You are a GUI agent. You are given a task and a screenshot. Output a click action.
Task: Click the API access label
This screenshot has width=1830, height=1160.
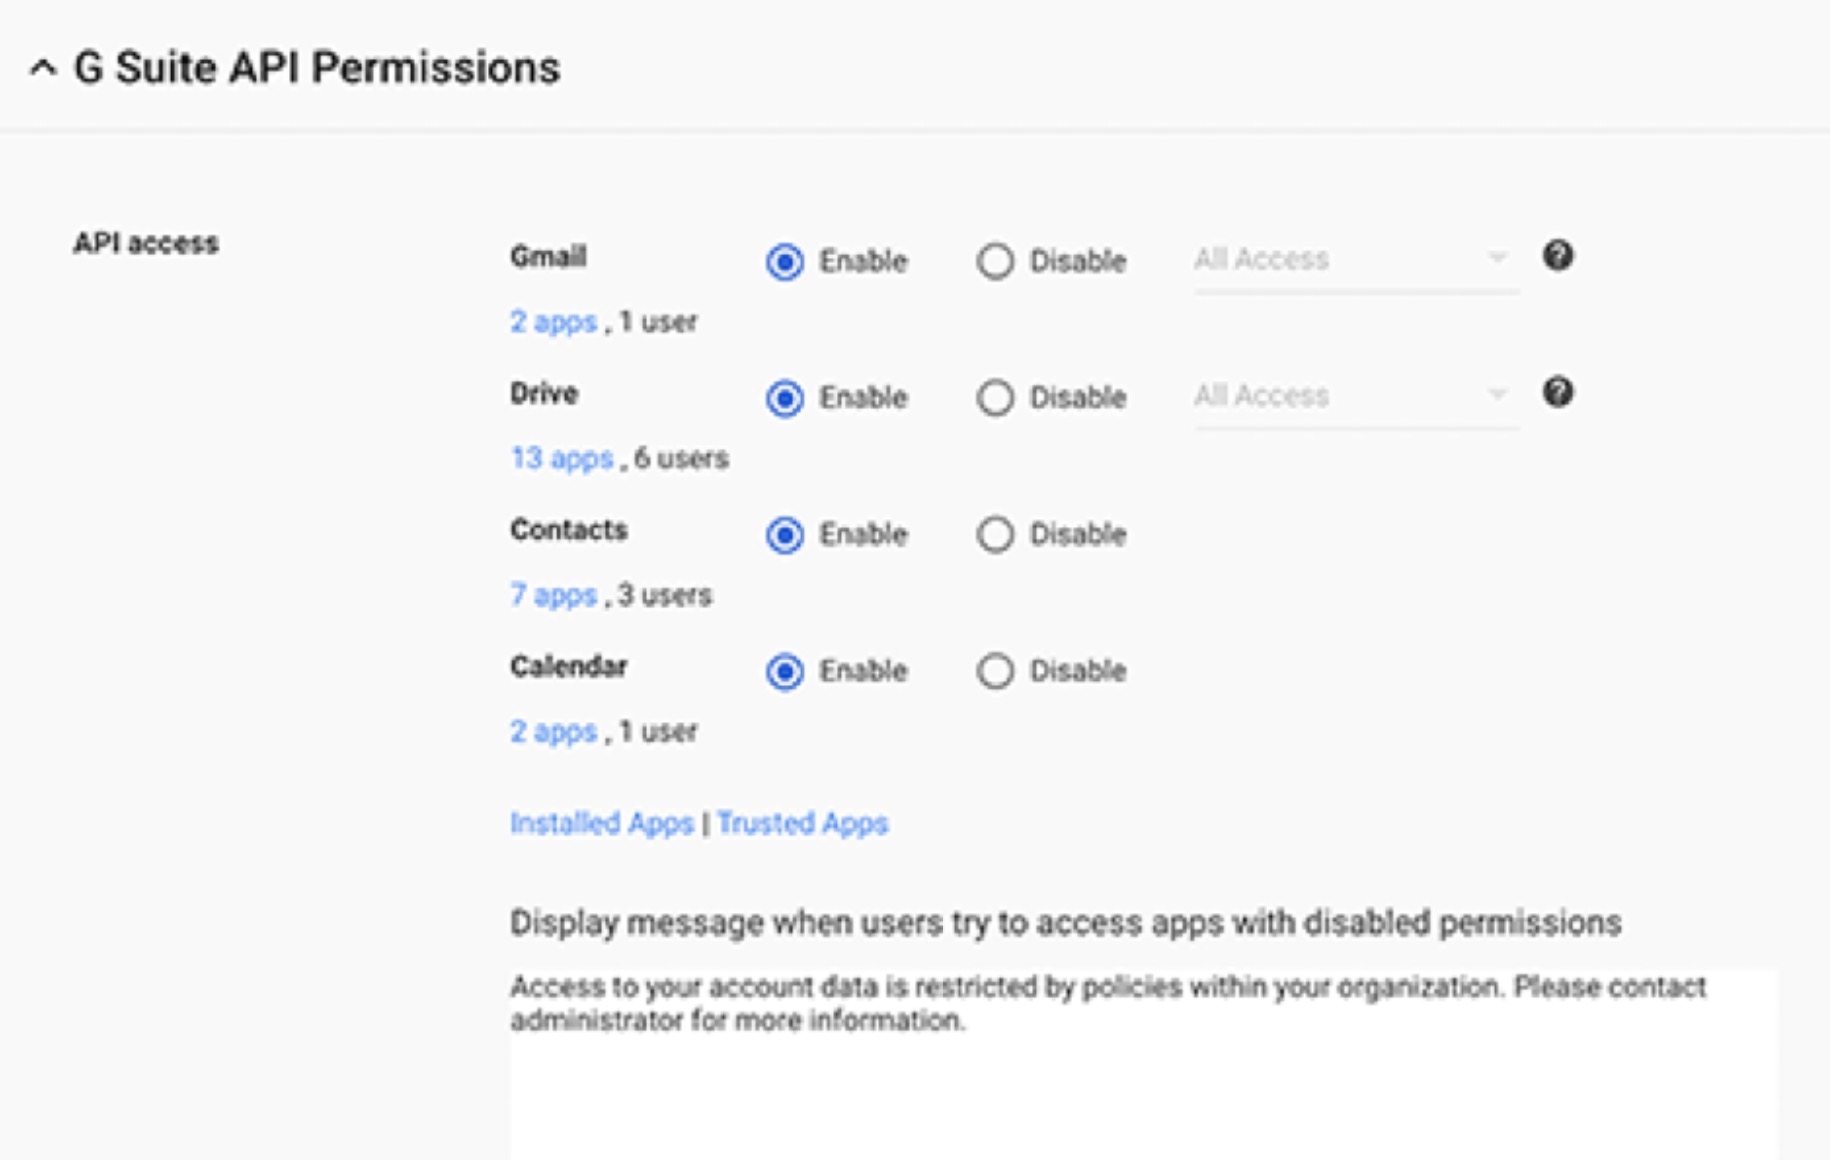[x=145, y=243]
